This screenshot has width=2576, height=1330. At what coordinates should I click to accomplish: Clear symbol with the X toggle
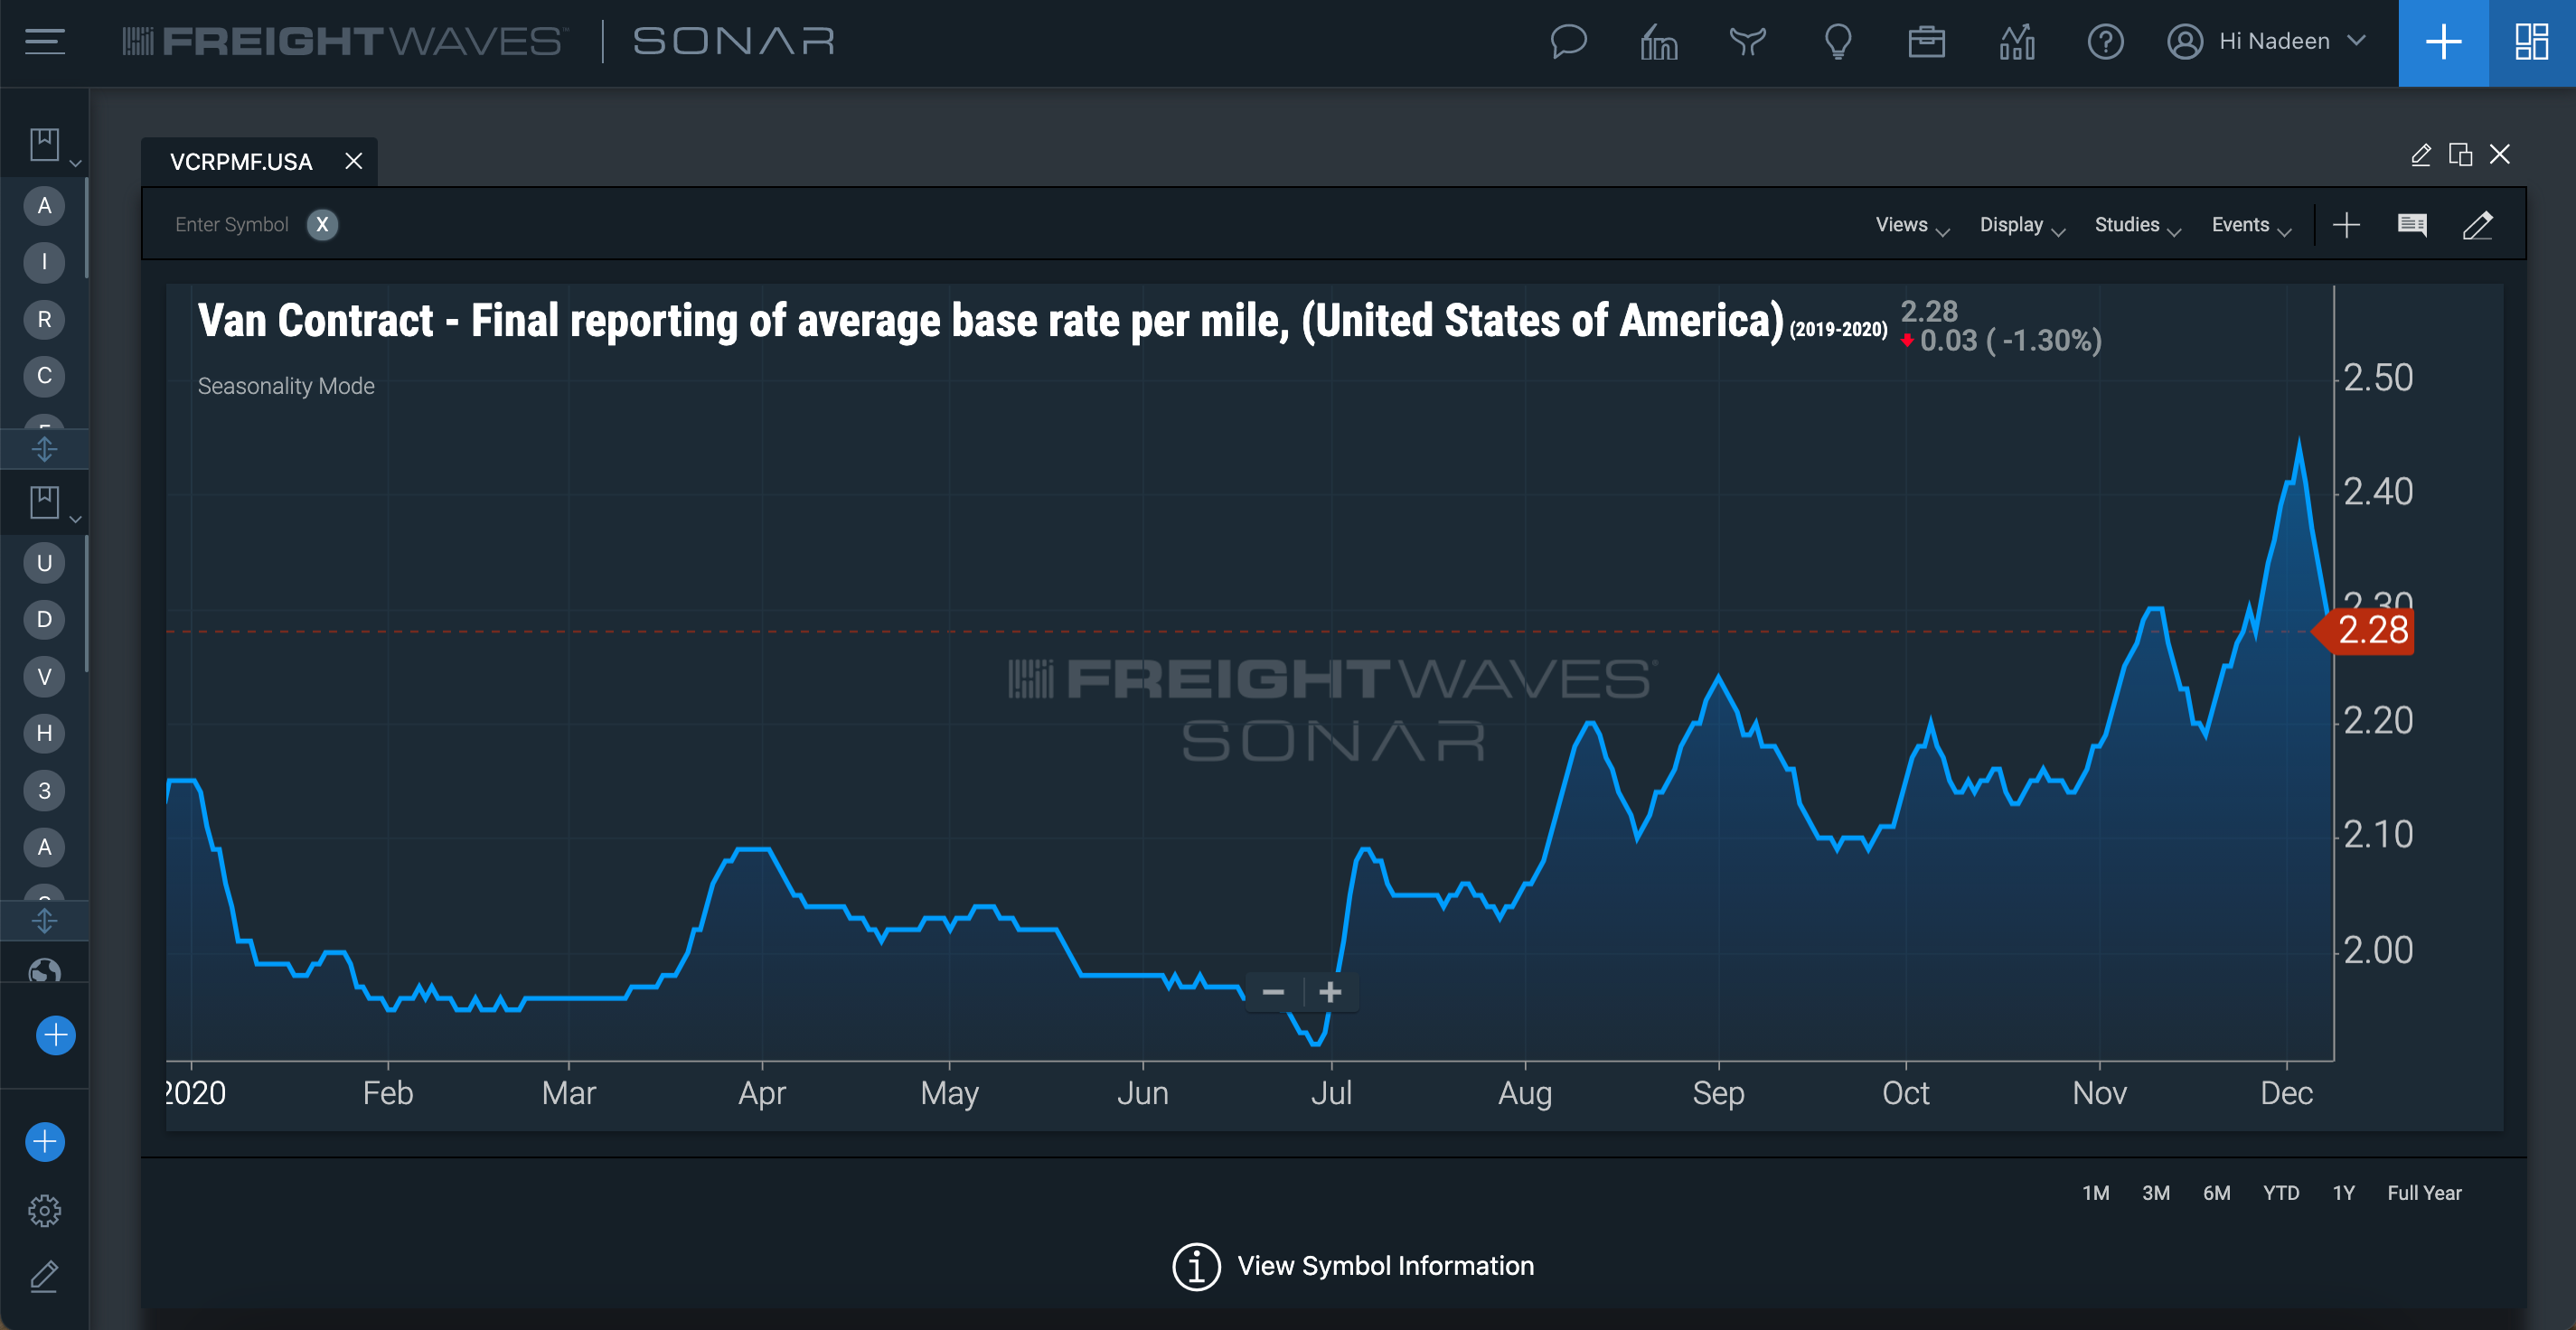322,225
